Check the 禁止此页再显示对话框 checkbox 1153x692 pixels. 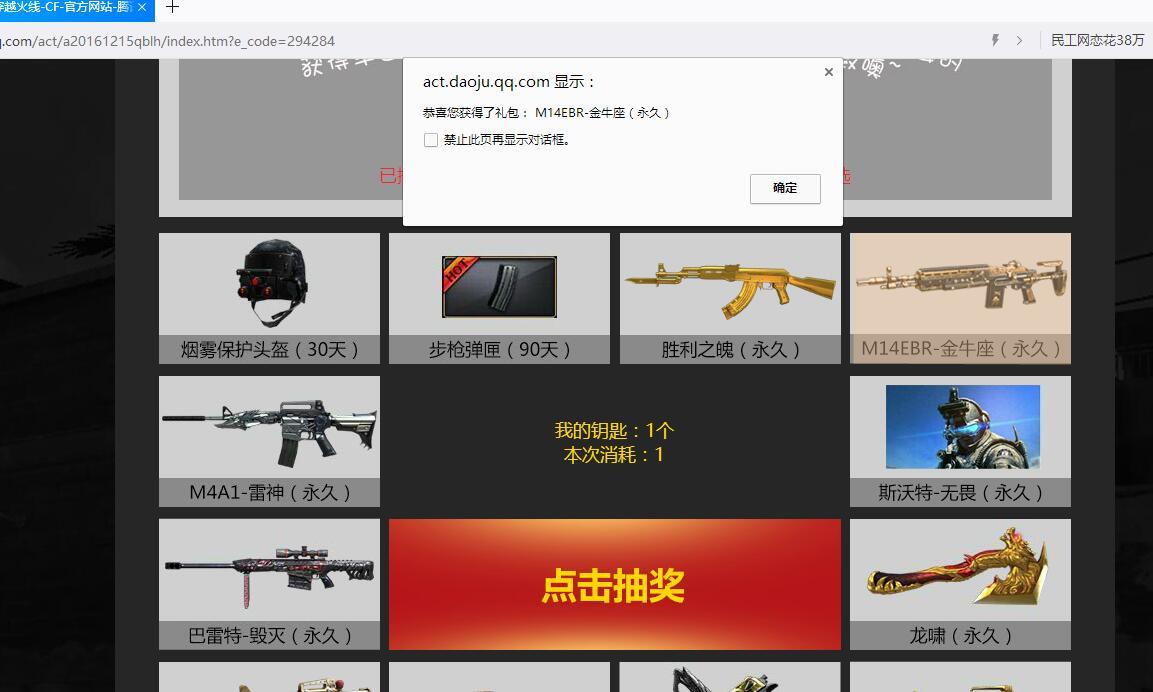pyautogui.click(x=431, y=140)
